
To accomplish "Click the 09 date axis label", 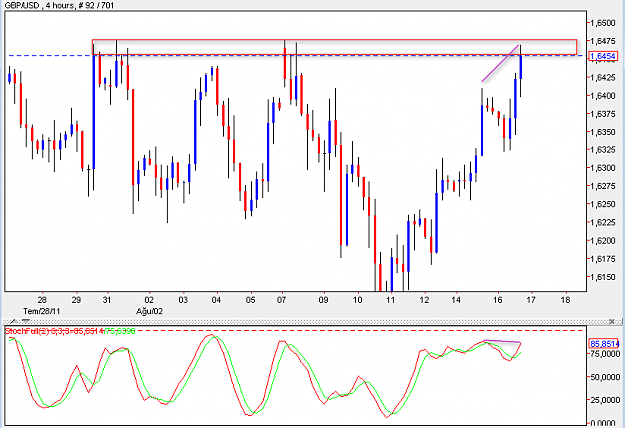I will (x=323, y=300).
